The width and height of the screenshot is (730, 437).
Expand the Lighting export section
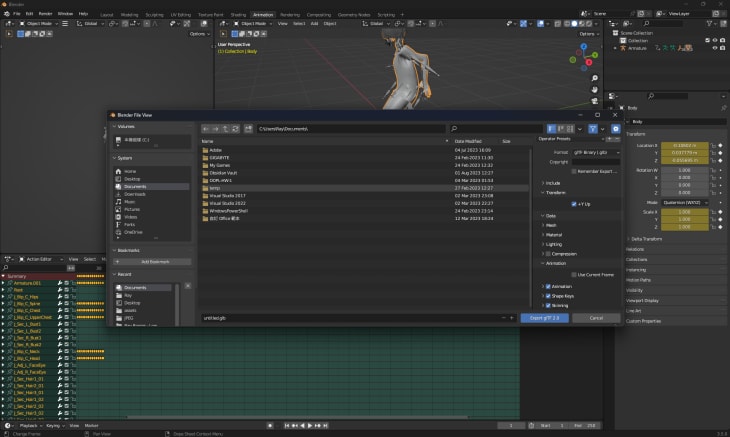(553, 244)
